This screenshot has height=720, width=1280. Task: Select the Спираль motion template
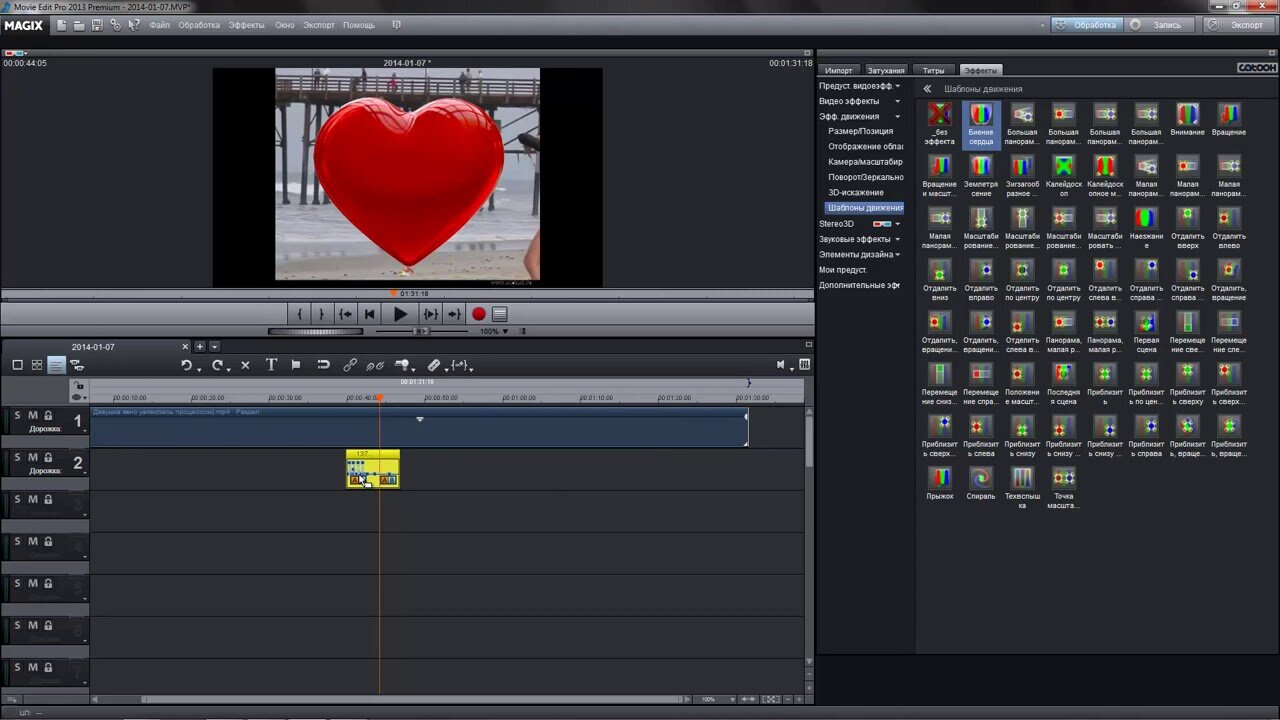click(981, 483)
